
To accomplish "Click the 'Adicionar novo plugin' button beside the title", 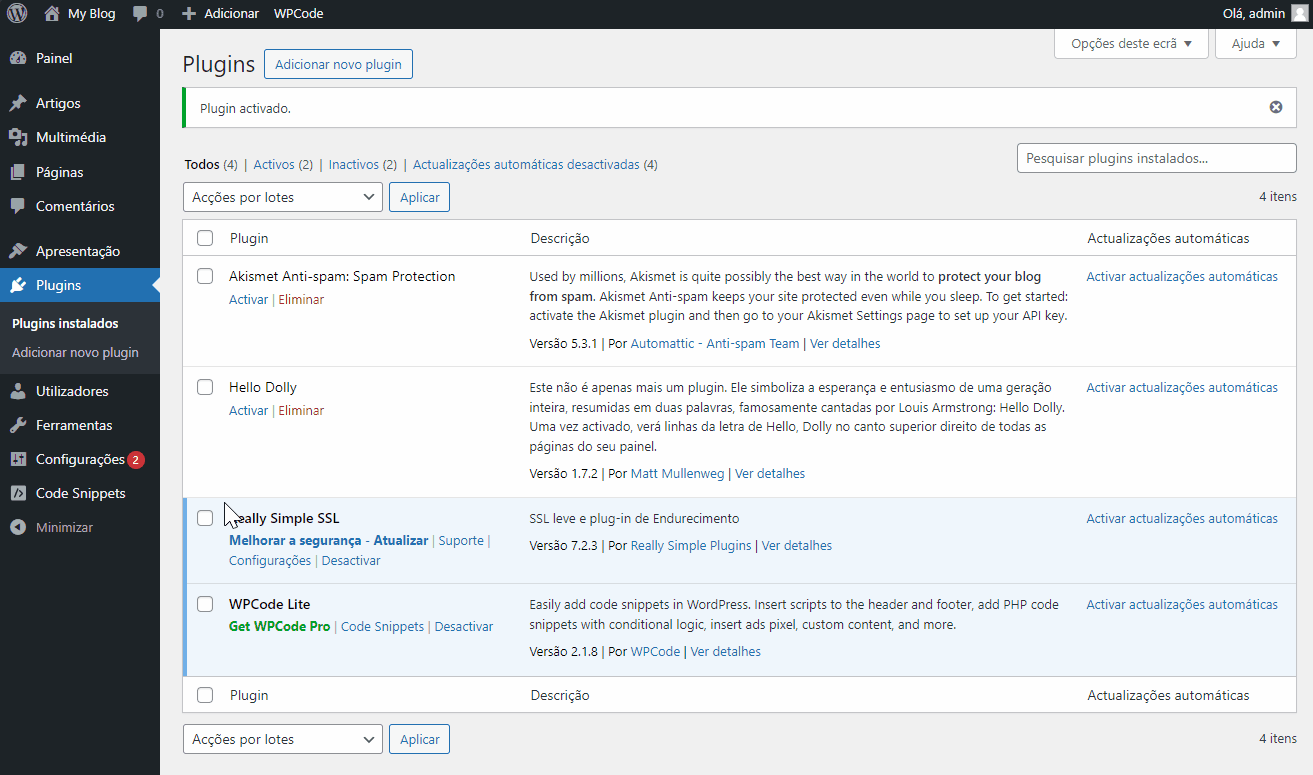I will tap(338, 64).
